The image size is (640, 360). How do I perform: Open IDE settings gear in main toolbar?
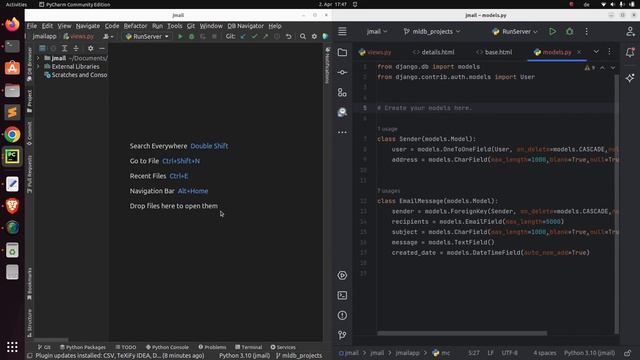click(x=314, y=36)
